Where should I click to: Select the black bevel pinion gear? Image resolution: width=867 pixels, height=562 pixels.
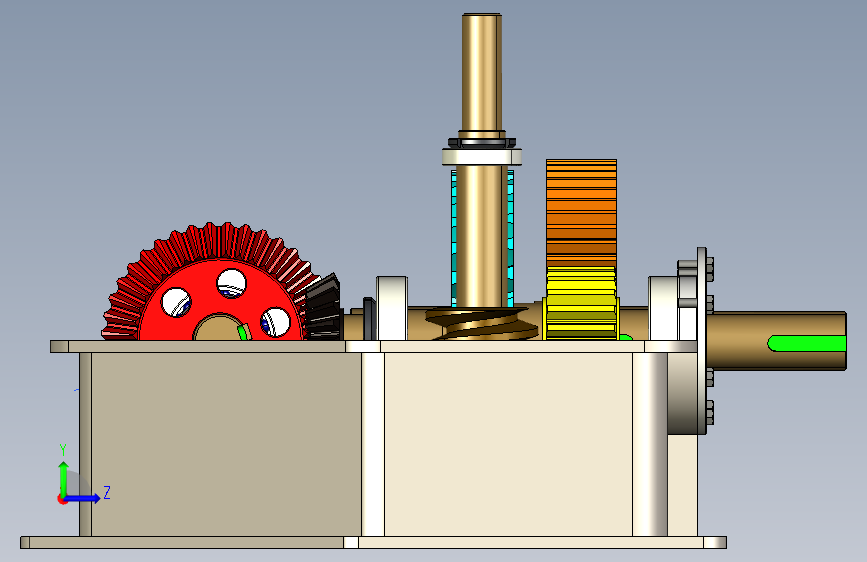coord(323,307)
